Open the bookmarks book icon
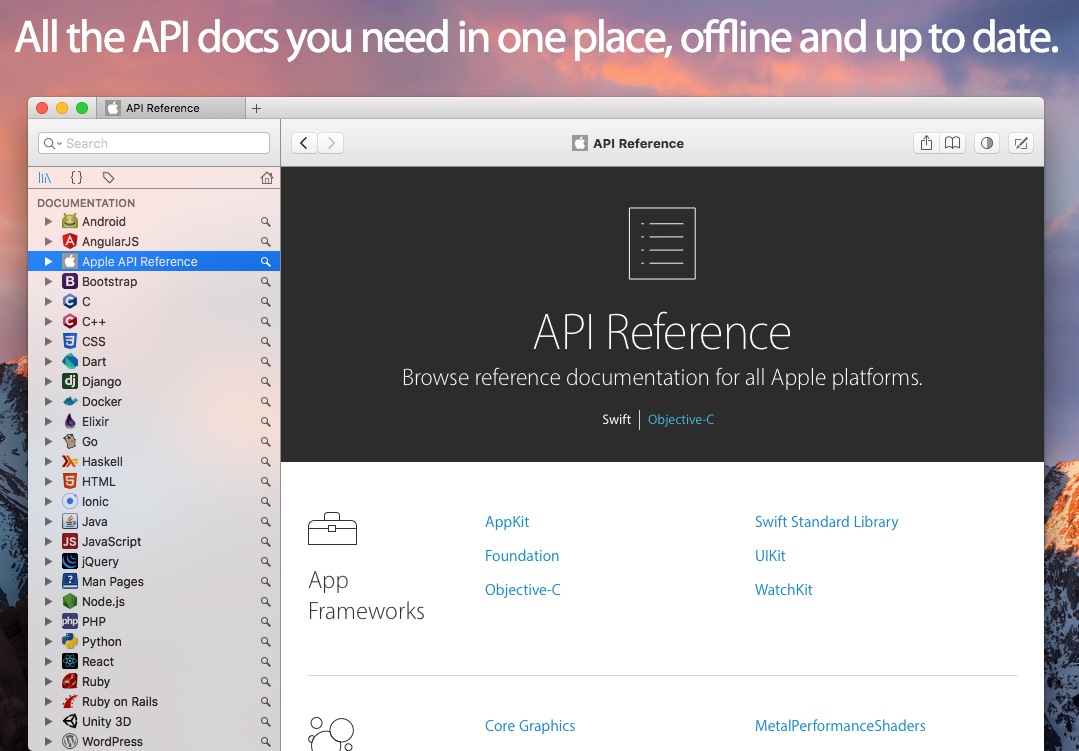Viewport: 1079px width, 751px height. click(x=952, y=143)
